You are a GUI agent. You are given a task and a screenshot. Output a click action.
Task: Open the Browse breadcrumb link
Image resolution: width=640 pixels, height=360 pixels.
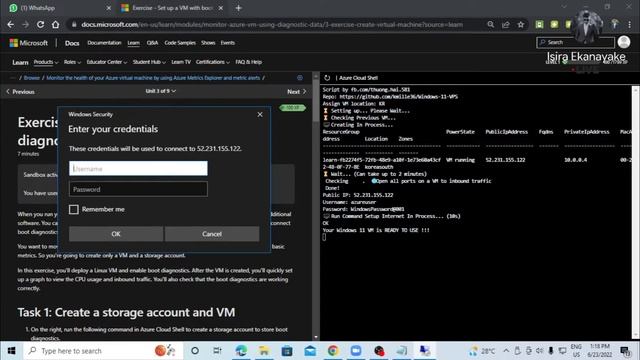click(31, 78)
